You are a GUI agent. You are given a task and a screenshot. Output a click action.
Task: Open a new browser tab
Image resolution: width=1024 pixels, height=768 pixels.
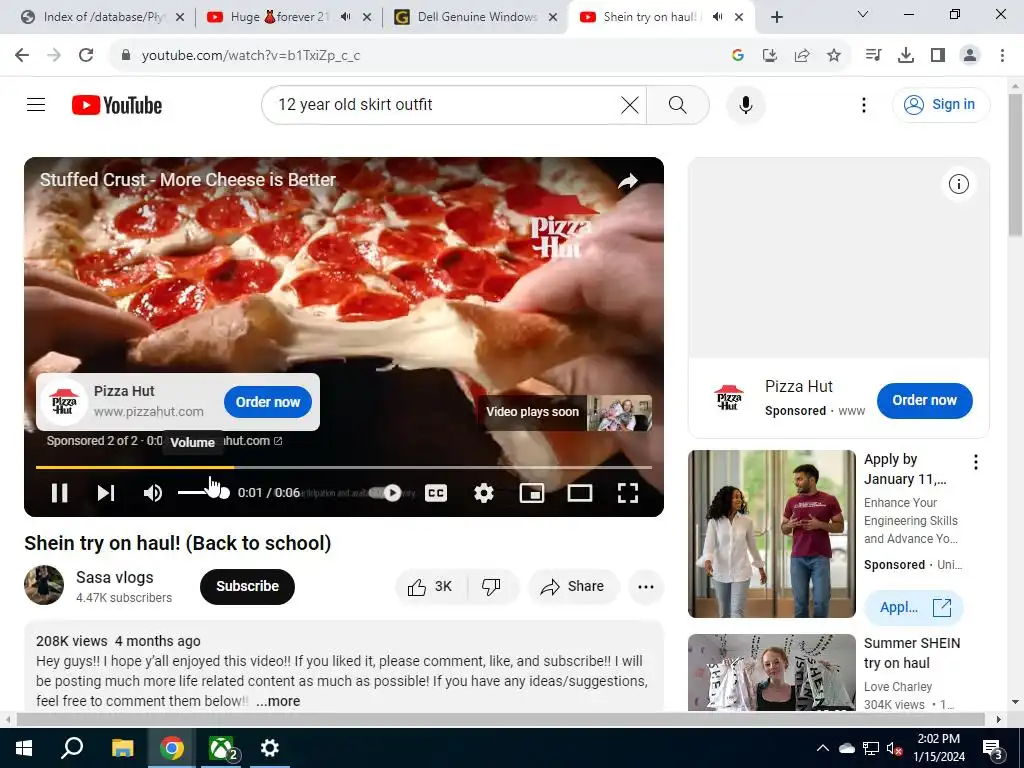pyautogui.click(x=776, y=17)
